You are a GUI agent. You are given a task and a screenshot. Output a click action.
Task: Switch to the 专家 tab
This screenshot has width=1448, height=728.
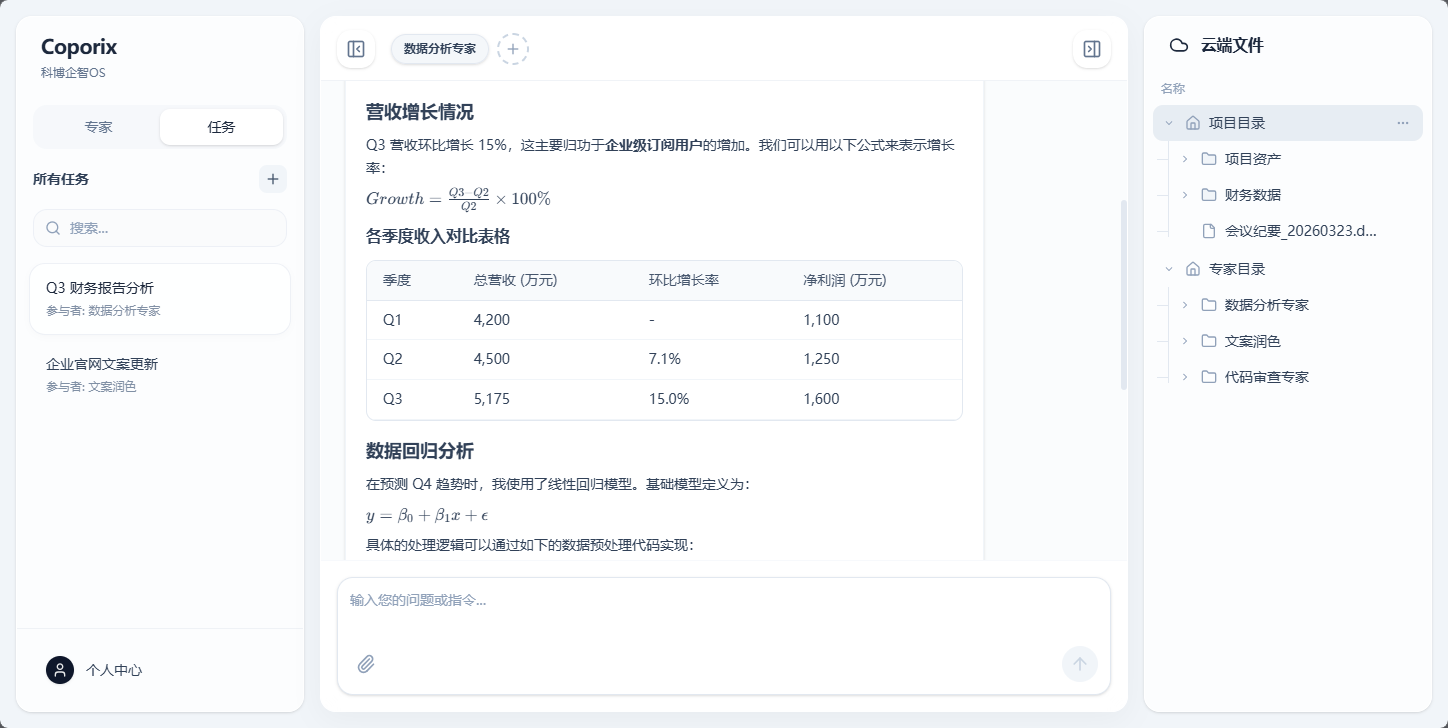point(98,126)
